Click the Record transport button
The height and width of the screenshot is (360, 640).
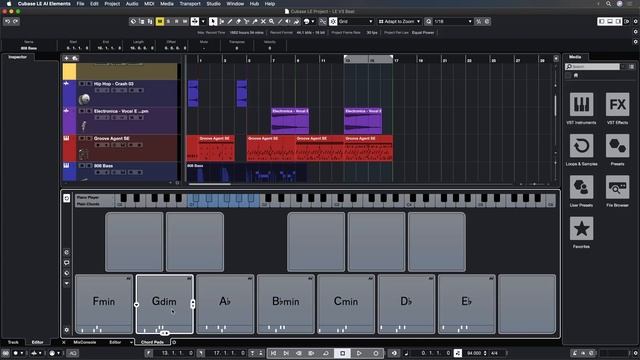click(x=376, y=353)
